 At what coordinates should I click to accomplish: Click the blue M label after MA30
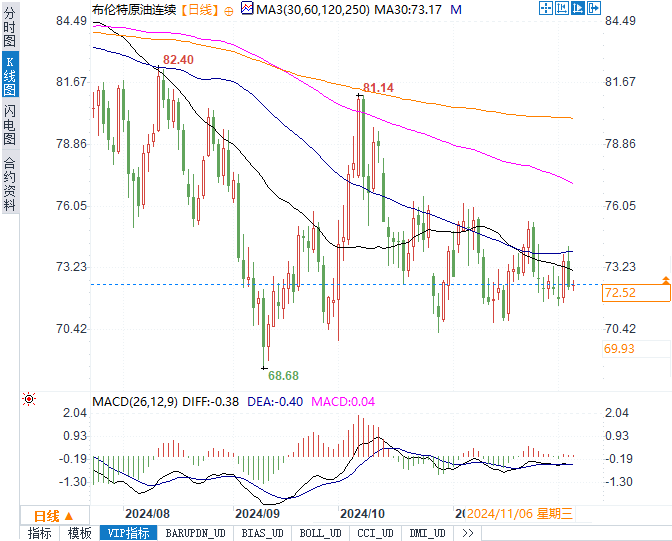(456, 9)
